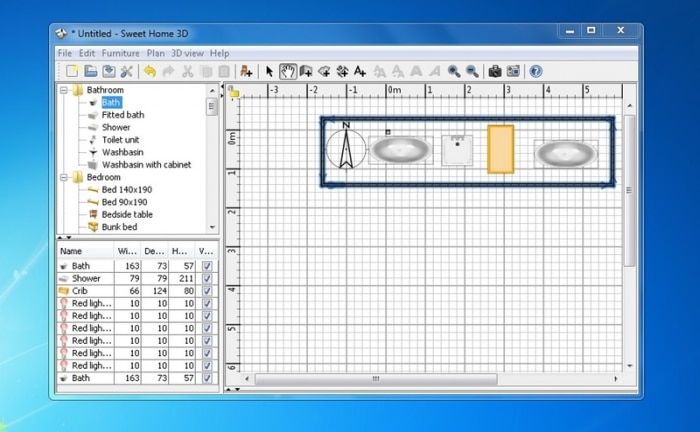The image size is (700, 432).
Task: Click the Zoom out magnifier icon
Action: click(472, 71)
